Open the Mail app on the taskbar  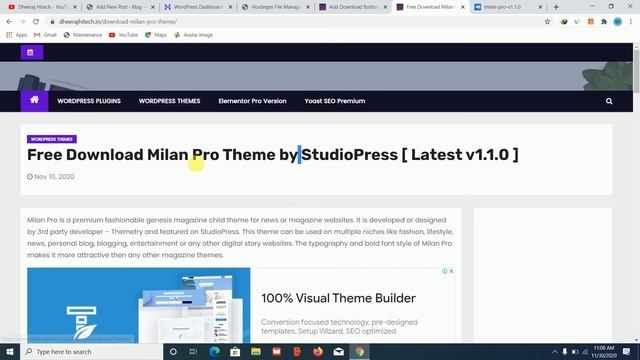tap(339, 351)
